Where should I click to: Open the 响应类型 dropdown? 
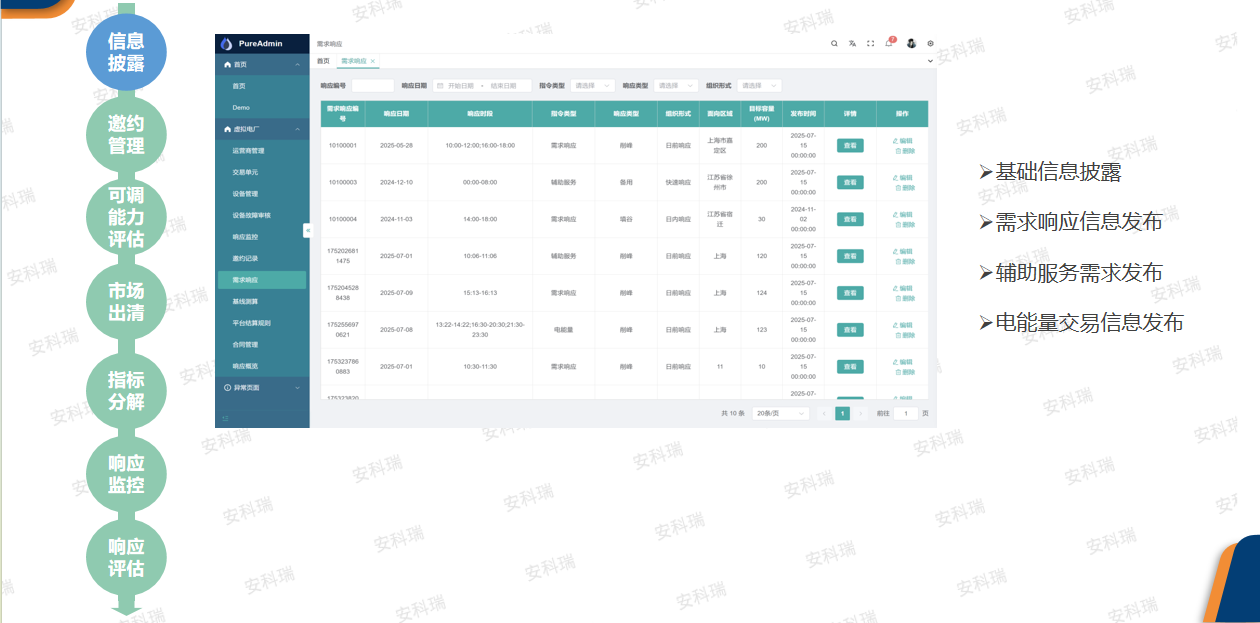pos(677,86)
